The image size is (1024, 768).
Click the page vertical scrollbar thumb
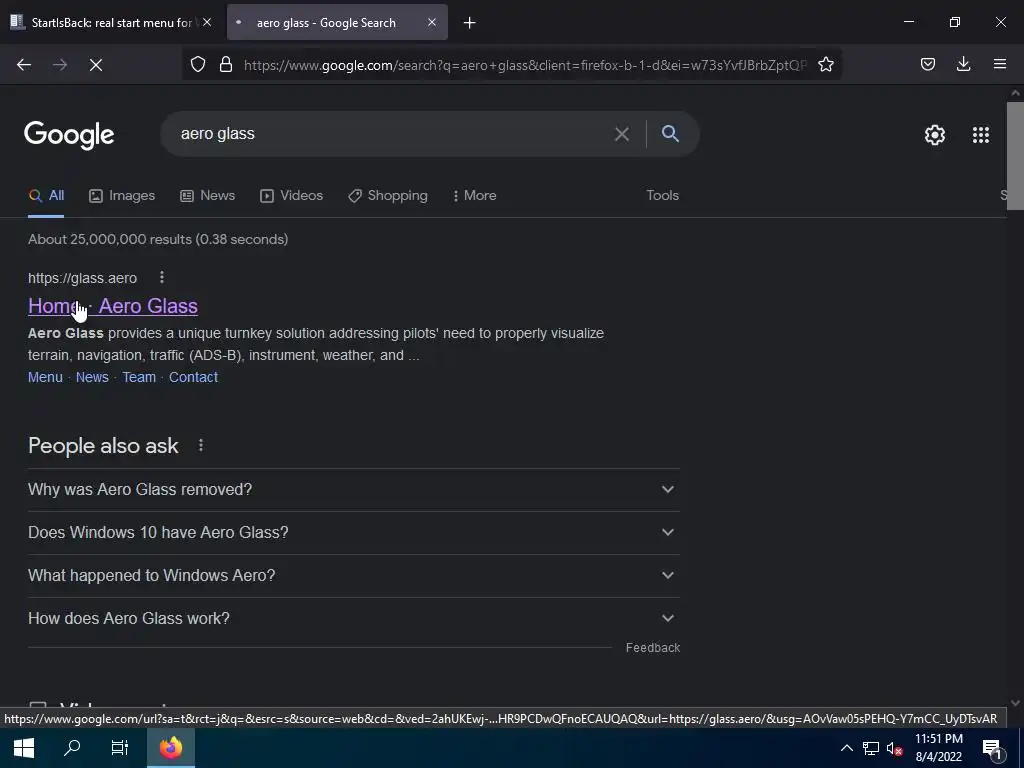1015,155
